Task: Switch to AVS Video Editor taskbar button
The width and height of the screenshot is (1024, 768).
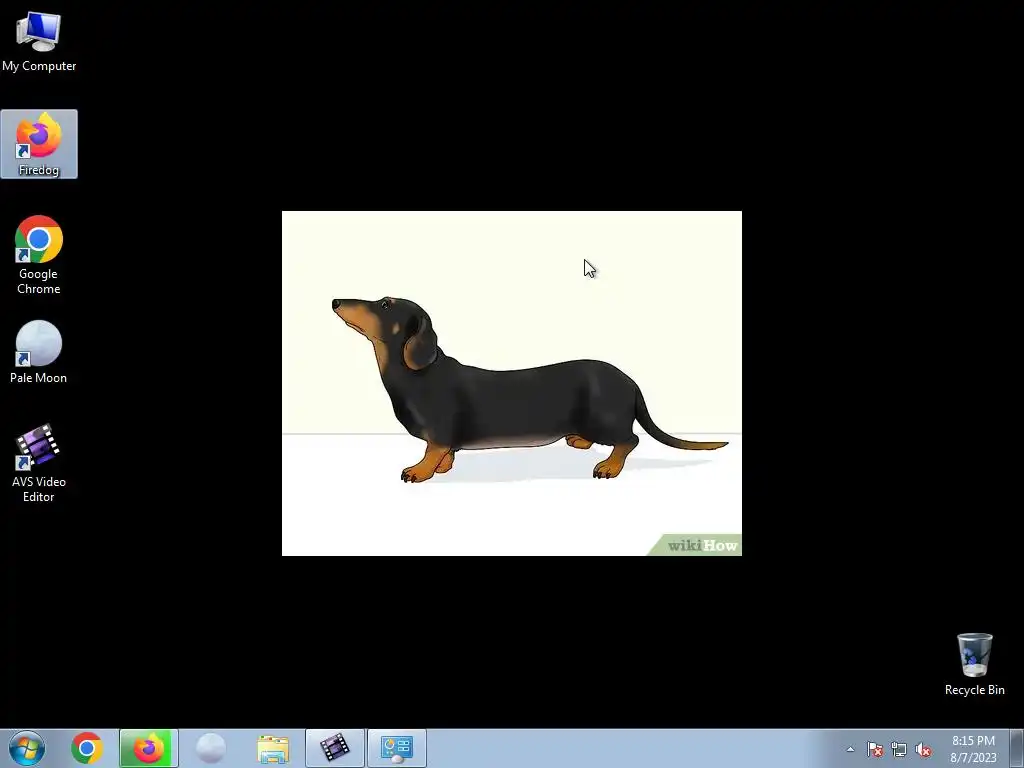Action: pyautogui.click(x=335, y=748)
